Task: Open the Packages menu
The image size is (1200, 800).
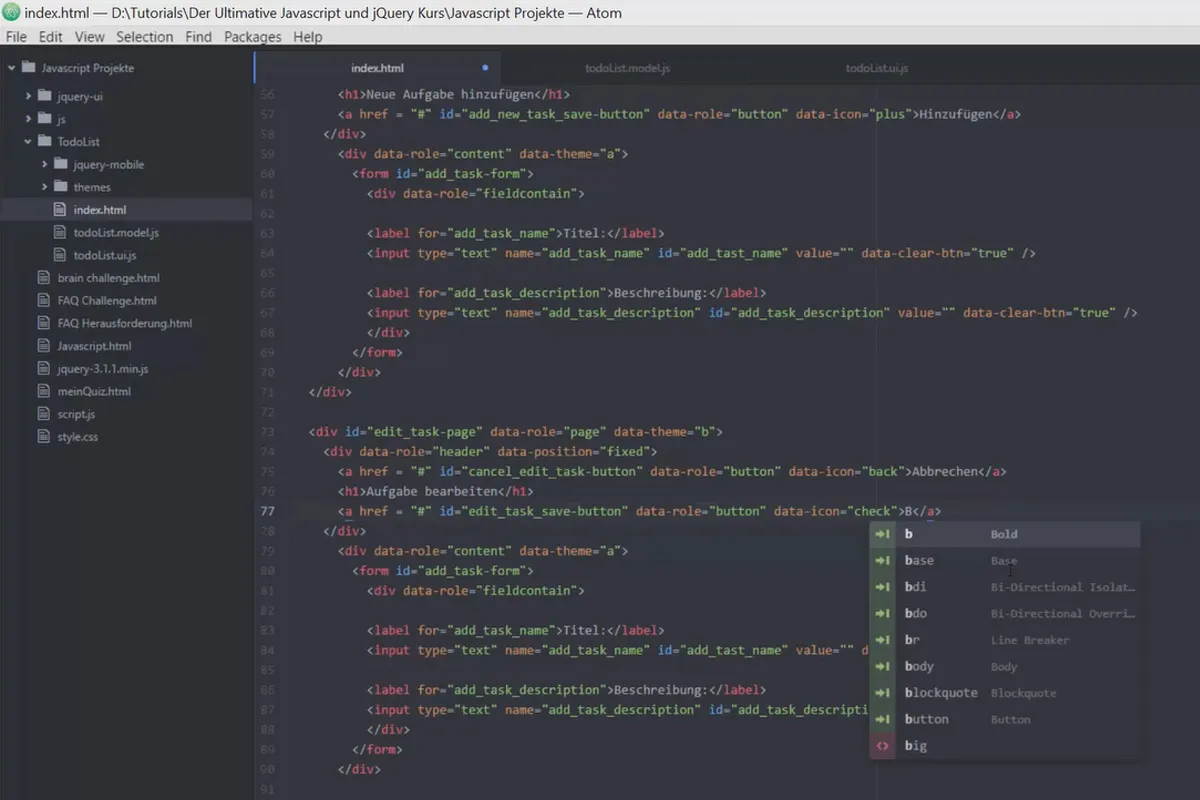Action: pyautogui.click(x=252, y=37)
